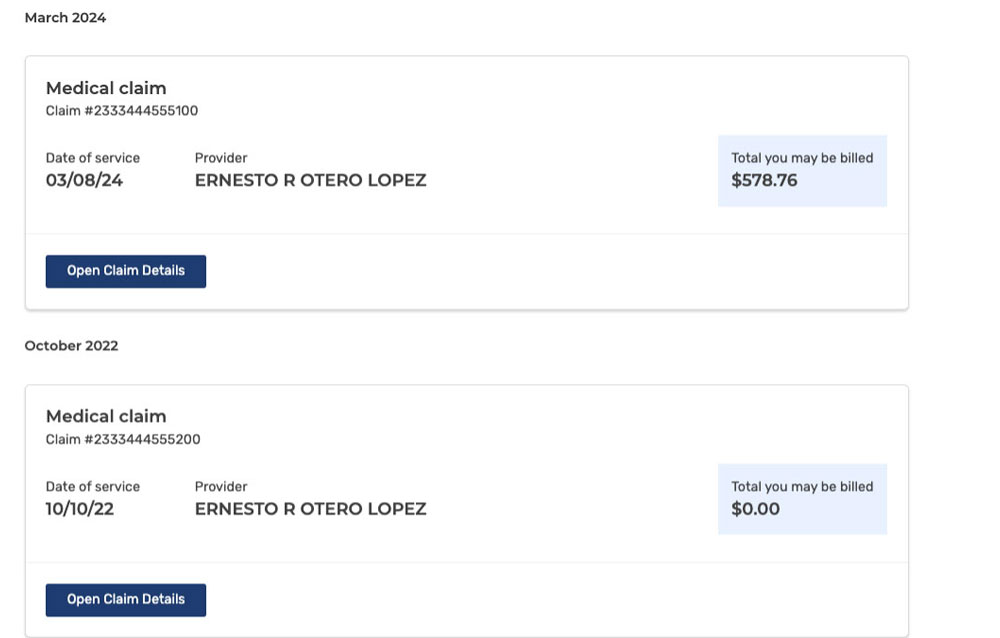Click the Provider label in first card

(221, 158)
